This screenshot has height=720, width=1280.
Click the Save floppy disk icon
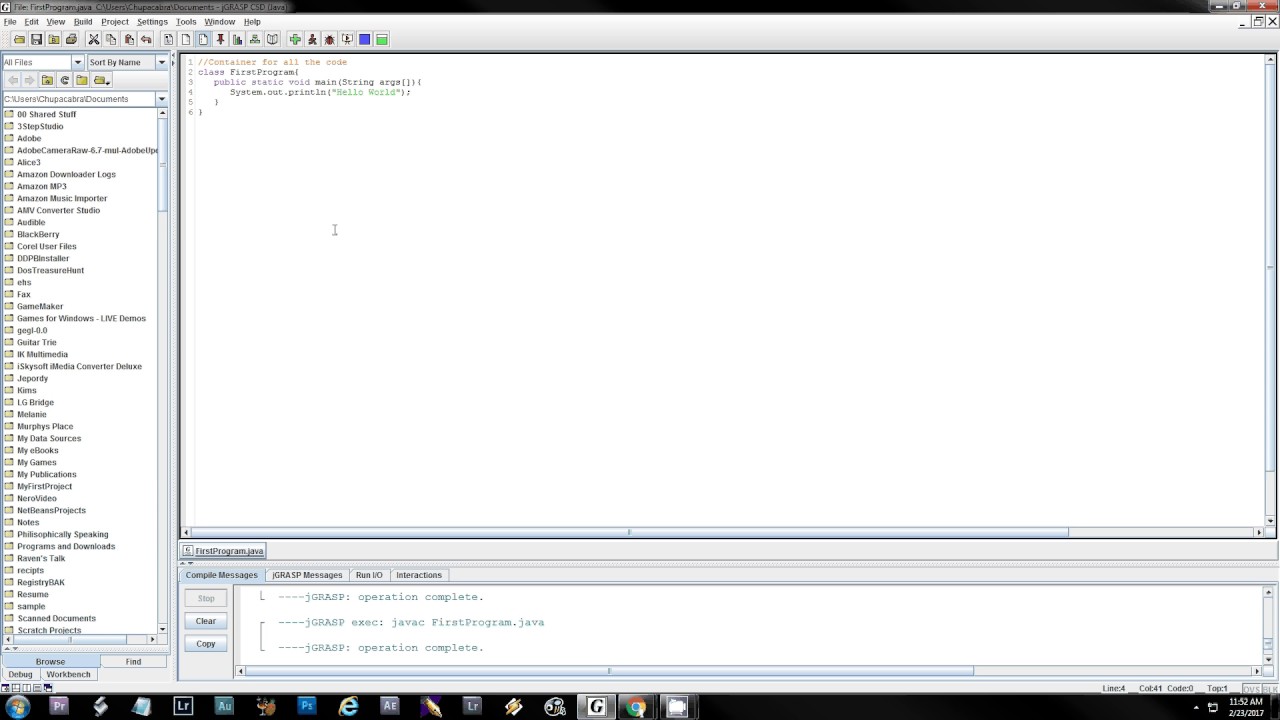tap(36, 39)
